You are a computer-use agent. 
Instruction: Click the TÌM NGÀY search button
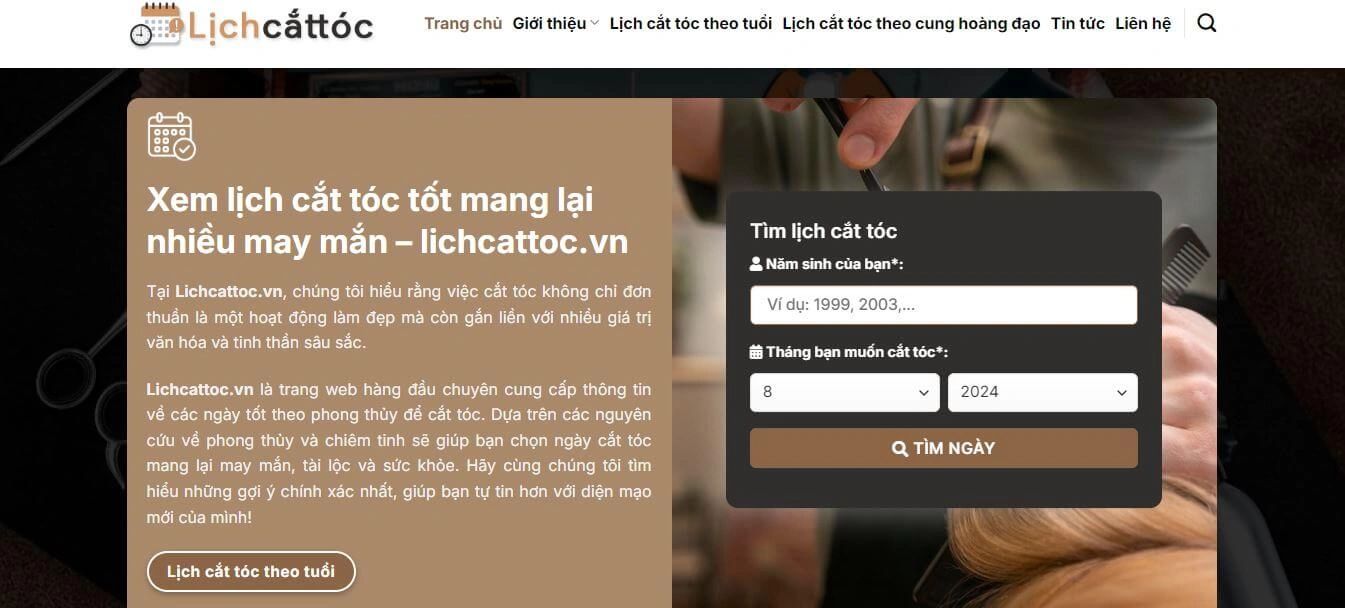click(x=944, y=448)
